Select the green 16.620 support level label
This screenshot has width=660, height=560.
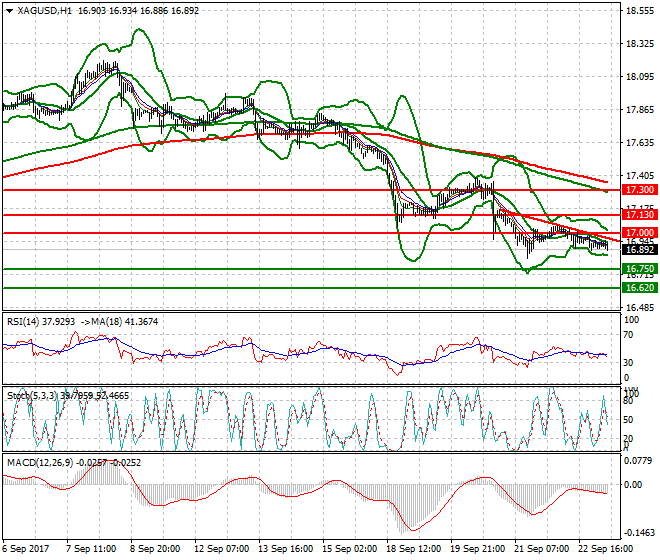tap(638, 288)
